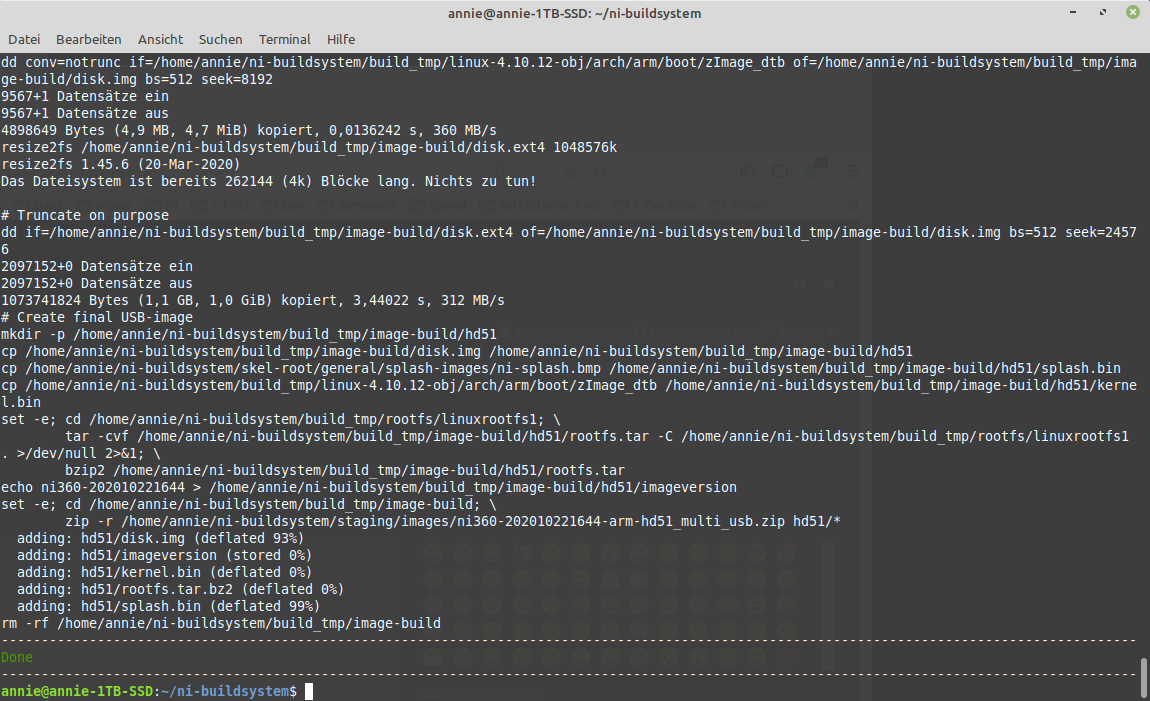Open the Ansicht menu
Viewport: 1150px width, 701px height.
[x=160, y=39]
